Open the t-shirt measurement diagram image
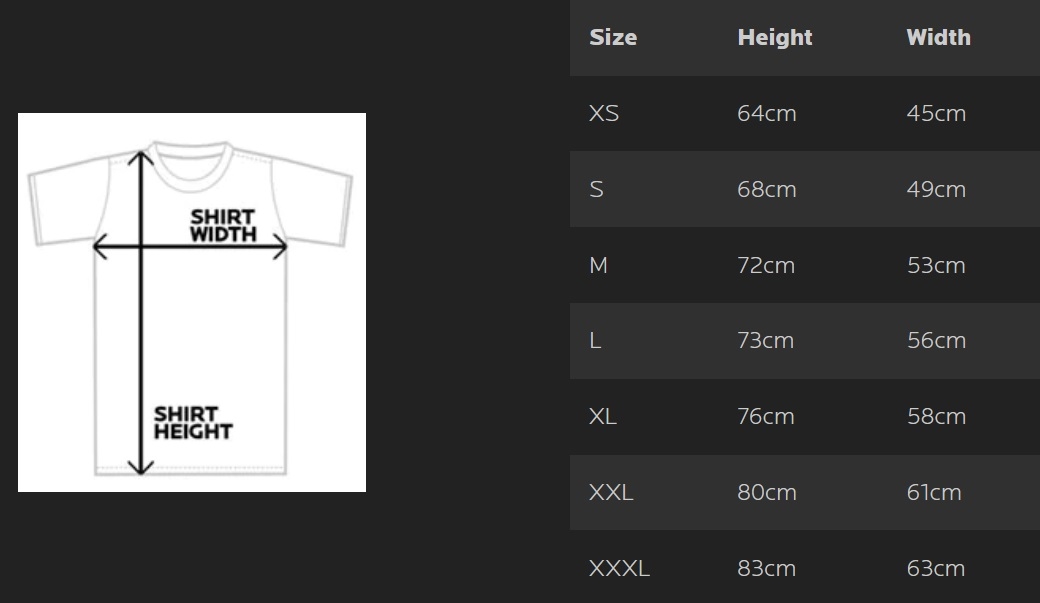 (192, 302)
